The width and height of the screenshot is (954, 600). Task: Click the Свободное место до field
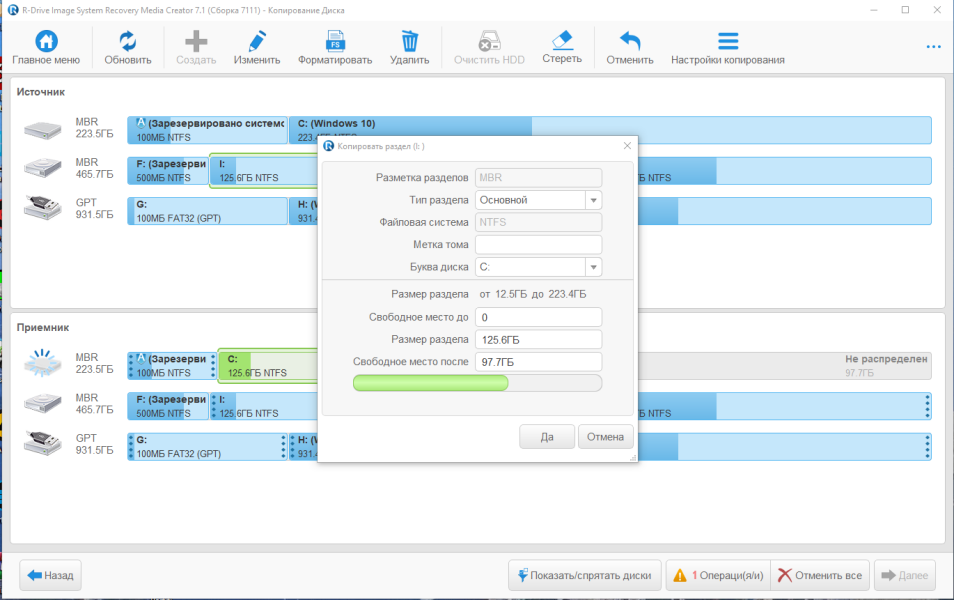pyautogui.click(x=538, y=317)
